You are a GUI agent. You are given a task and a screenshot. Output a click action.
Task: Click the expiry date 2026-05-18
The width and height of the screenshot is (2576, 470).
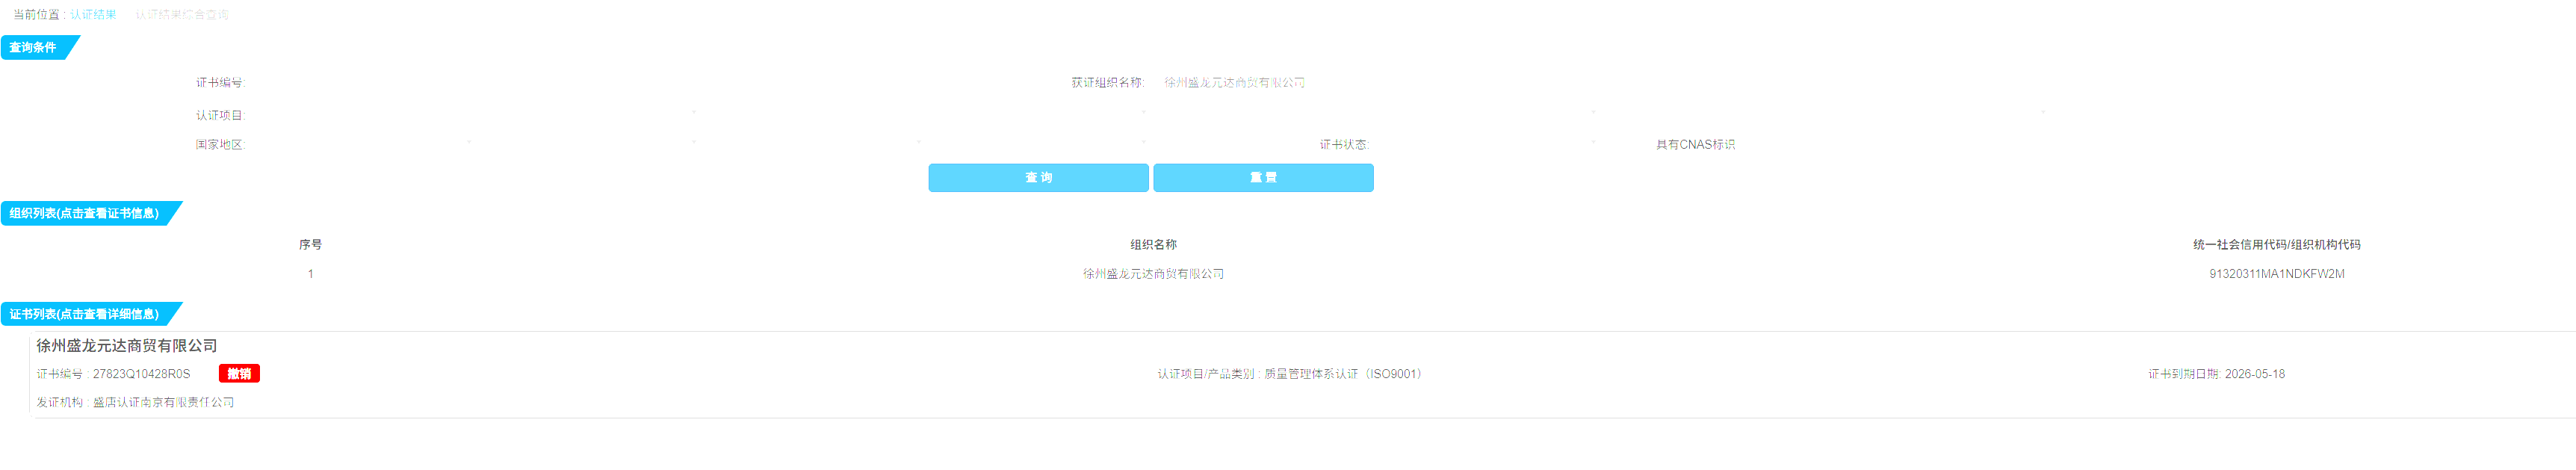point(2254,374)
